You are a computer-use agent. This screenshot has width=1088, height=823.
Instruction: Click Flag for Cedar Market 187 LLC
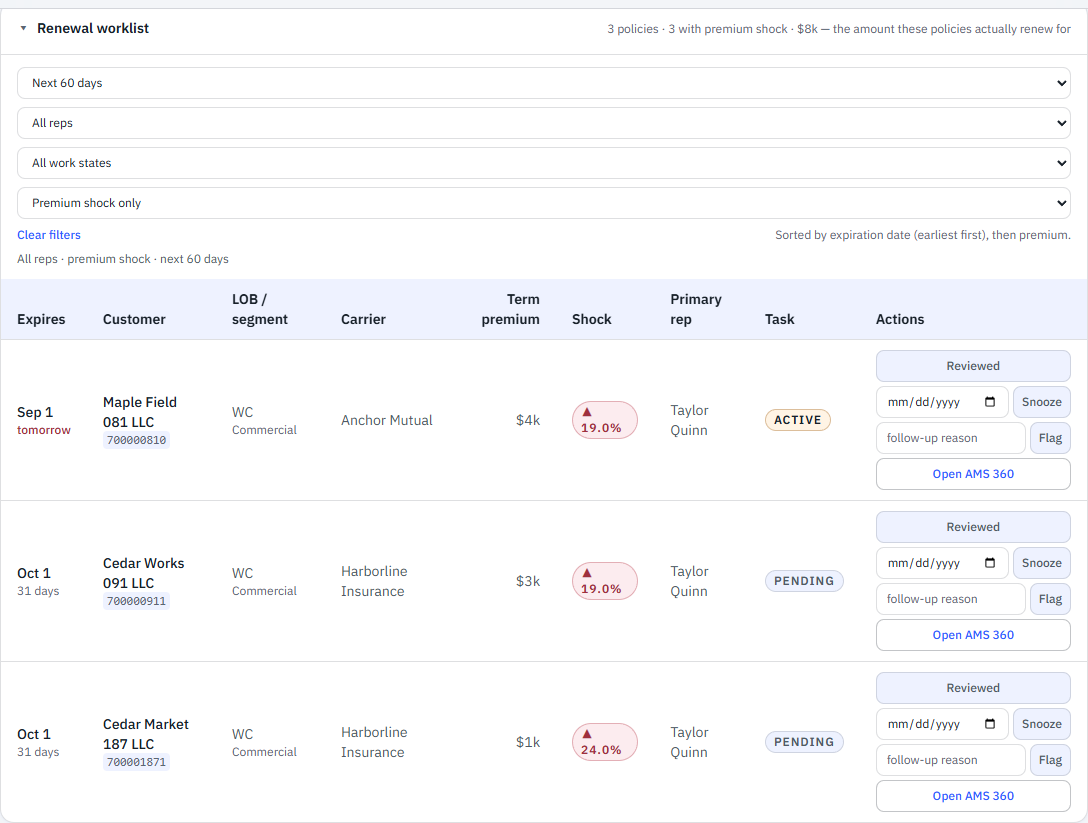tap(1050, 760)
